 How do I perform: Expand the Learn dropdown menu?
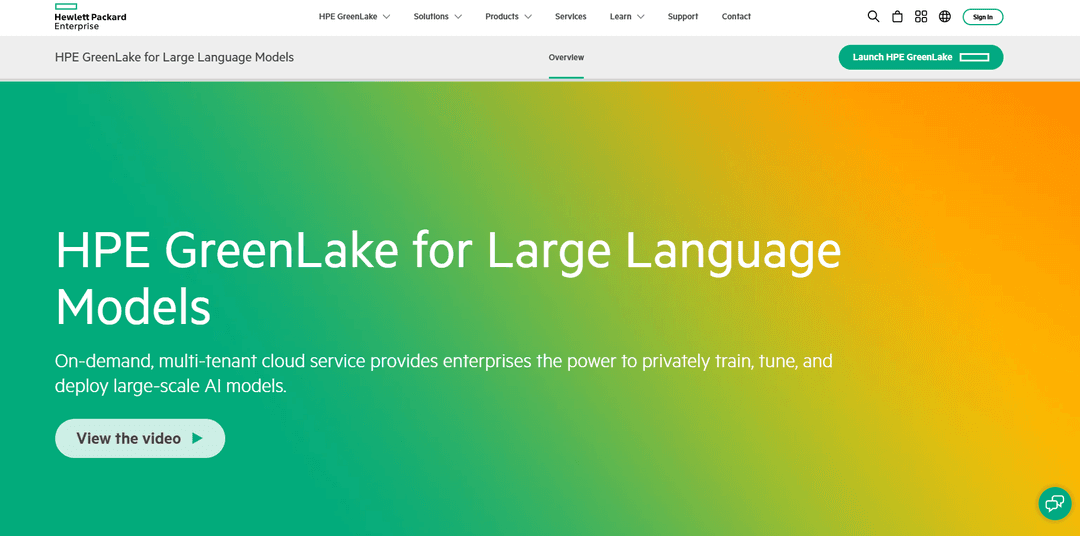[627, 17]
